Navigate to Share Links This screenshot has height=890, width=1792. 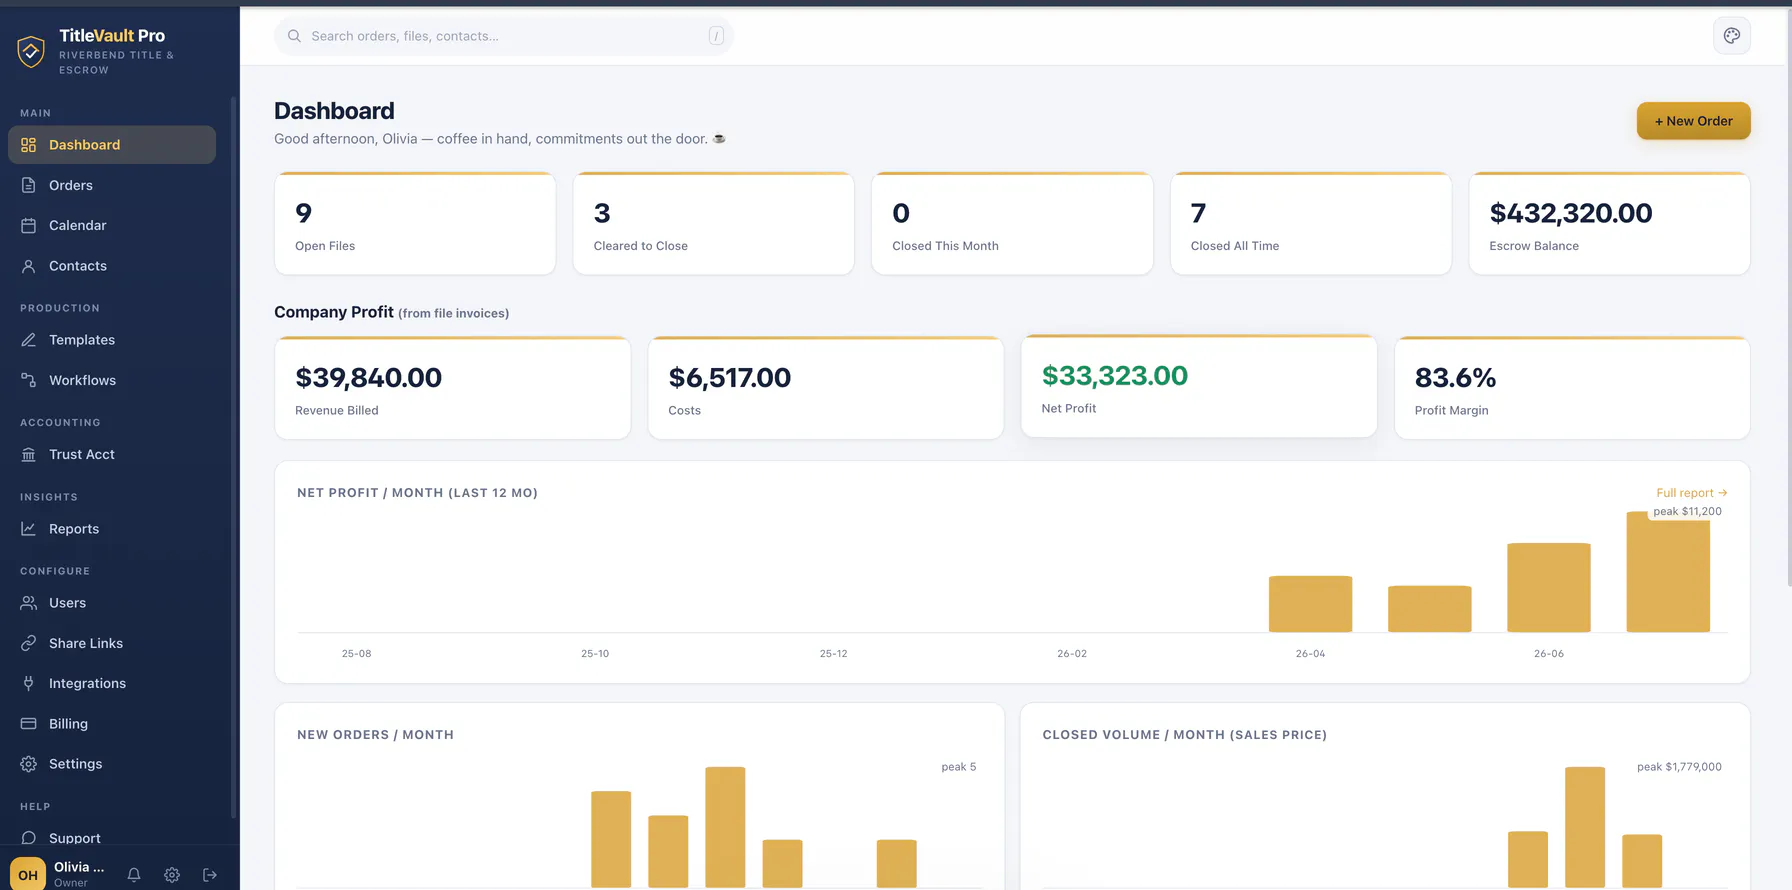[112, 643]
